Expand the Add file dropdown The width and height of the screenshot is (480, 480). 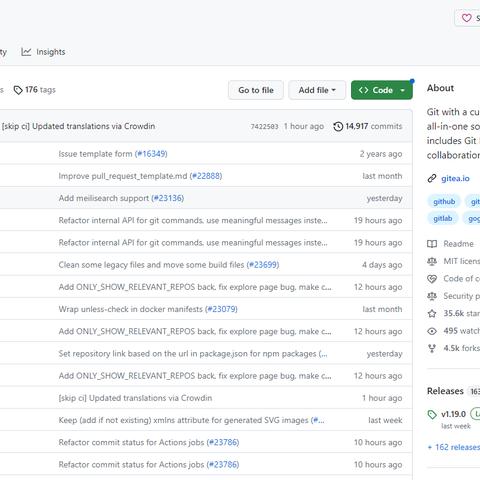coord(317,90)
